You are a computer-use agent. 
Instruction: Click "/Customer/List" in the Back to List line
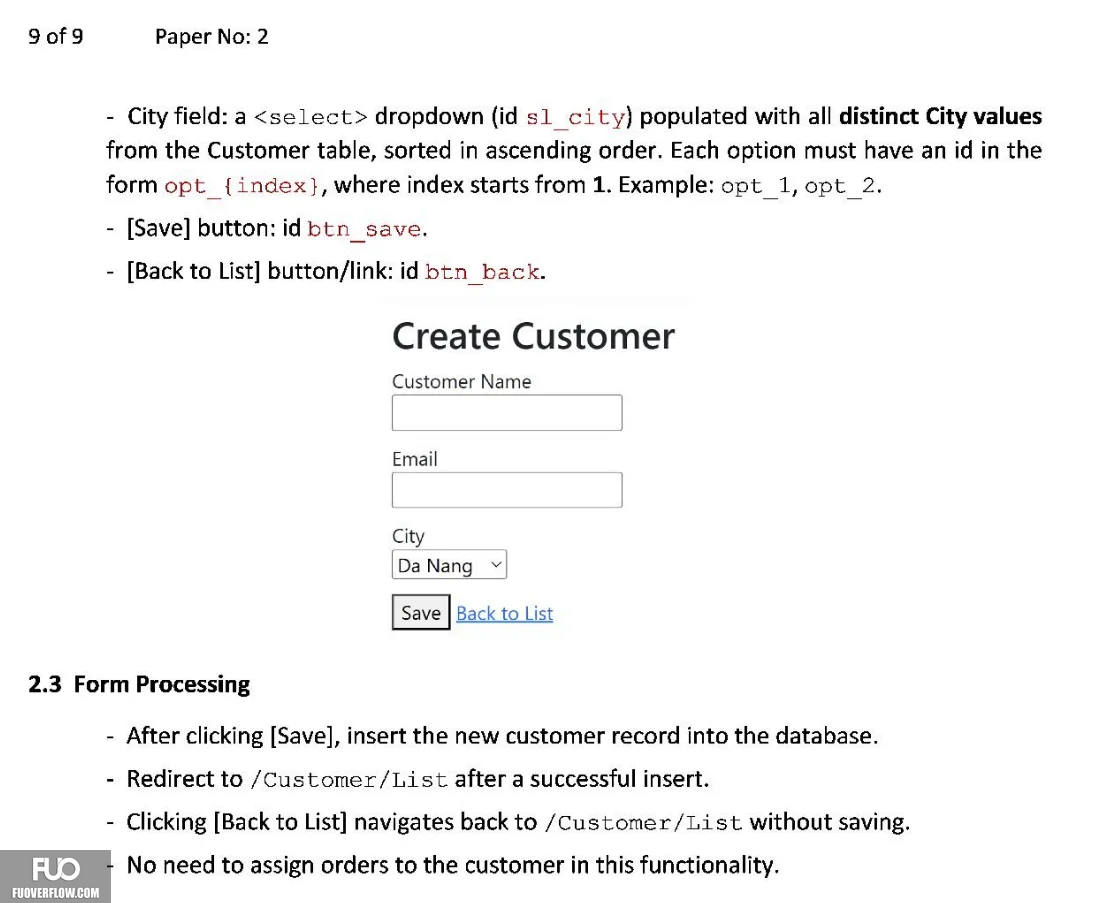tap(644, 823)
